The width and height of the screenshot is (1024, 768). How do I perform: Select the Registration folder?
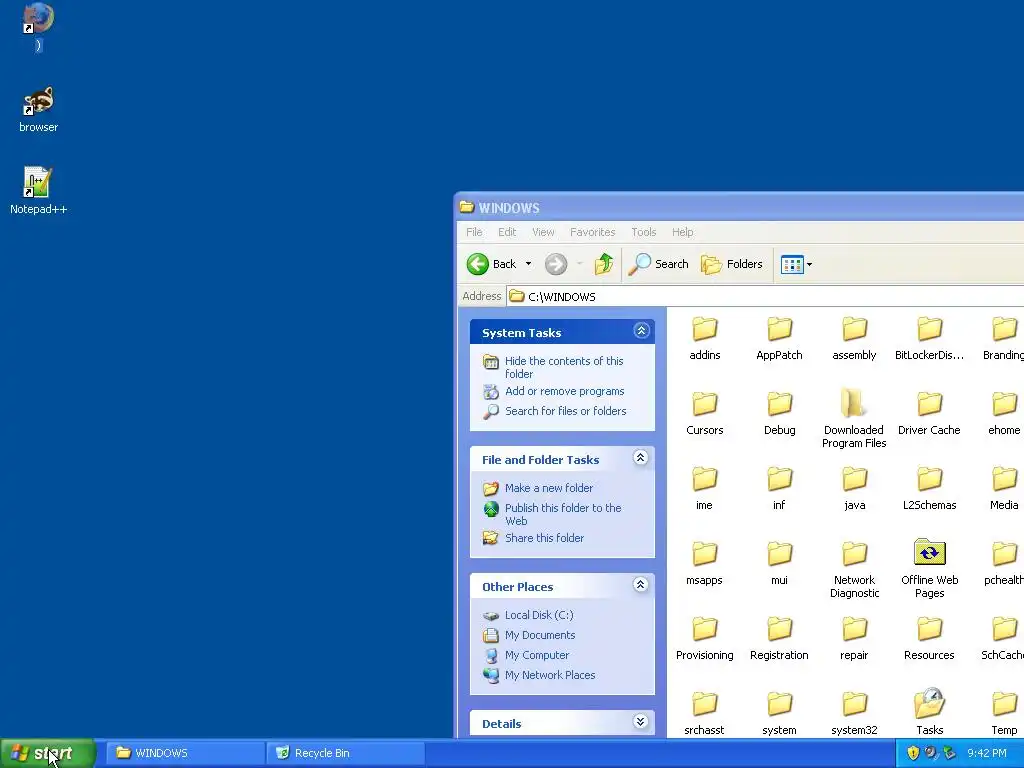(779, 639)
